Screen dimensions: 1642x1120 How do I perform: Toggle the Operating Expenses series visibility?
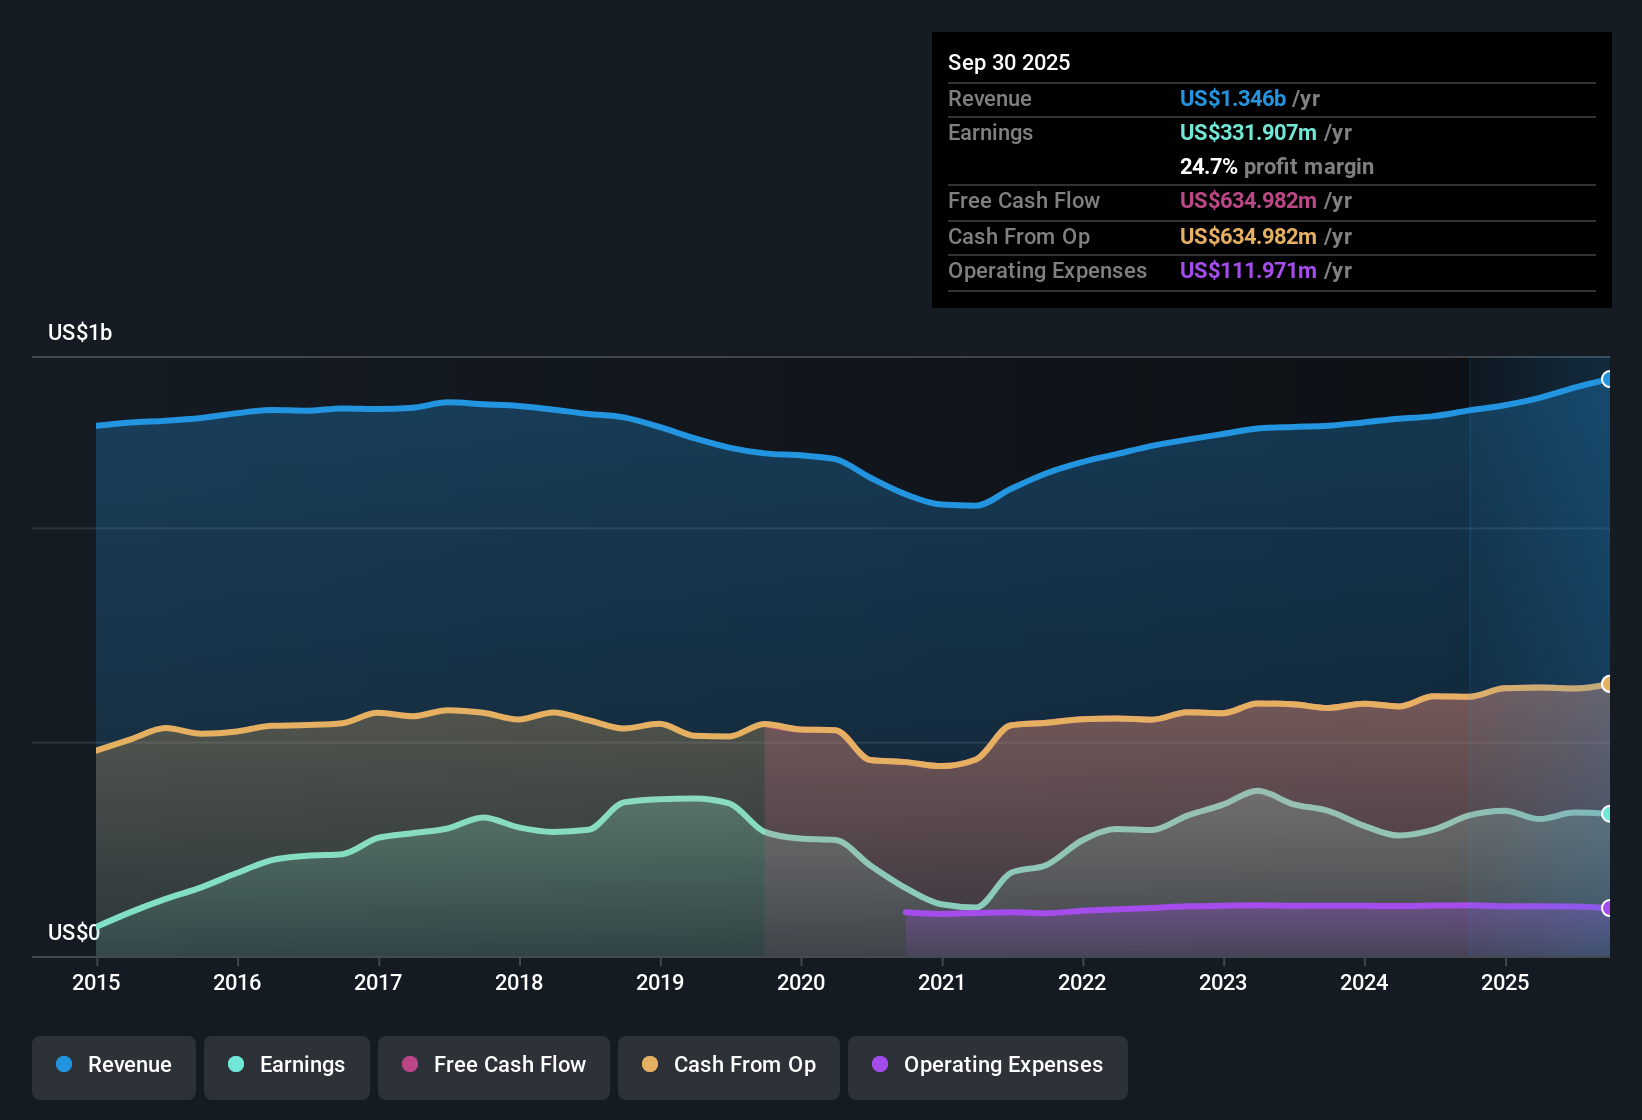point(987,1065)
